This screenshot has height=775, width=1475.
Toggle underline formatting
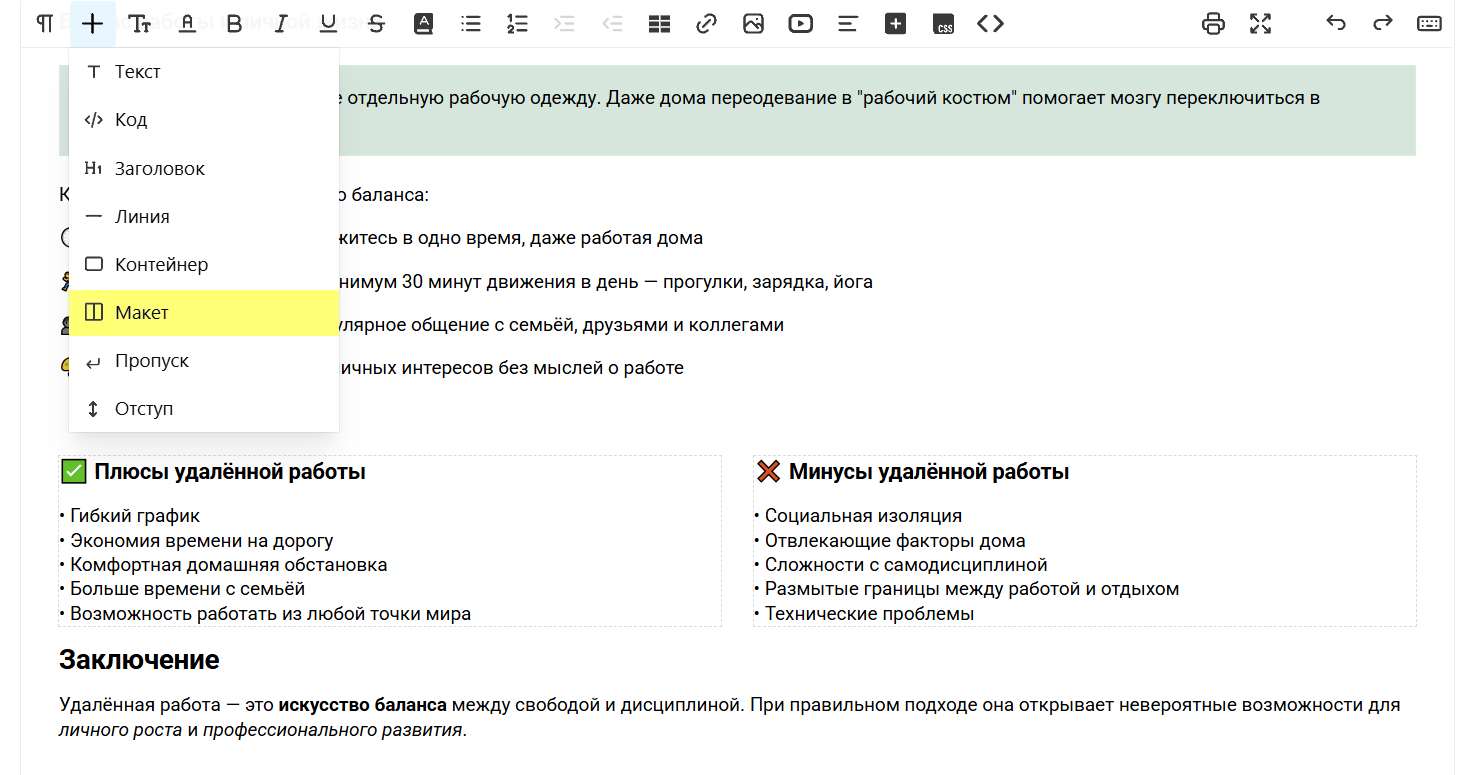[x=328, y=24]
